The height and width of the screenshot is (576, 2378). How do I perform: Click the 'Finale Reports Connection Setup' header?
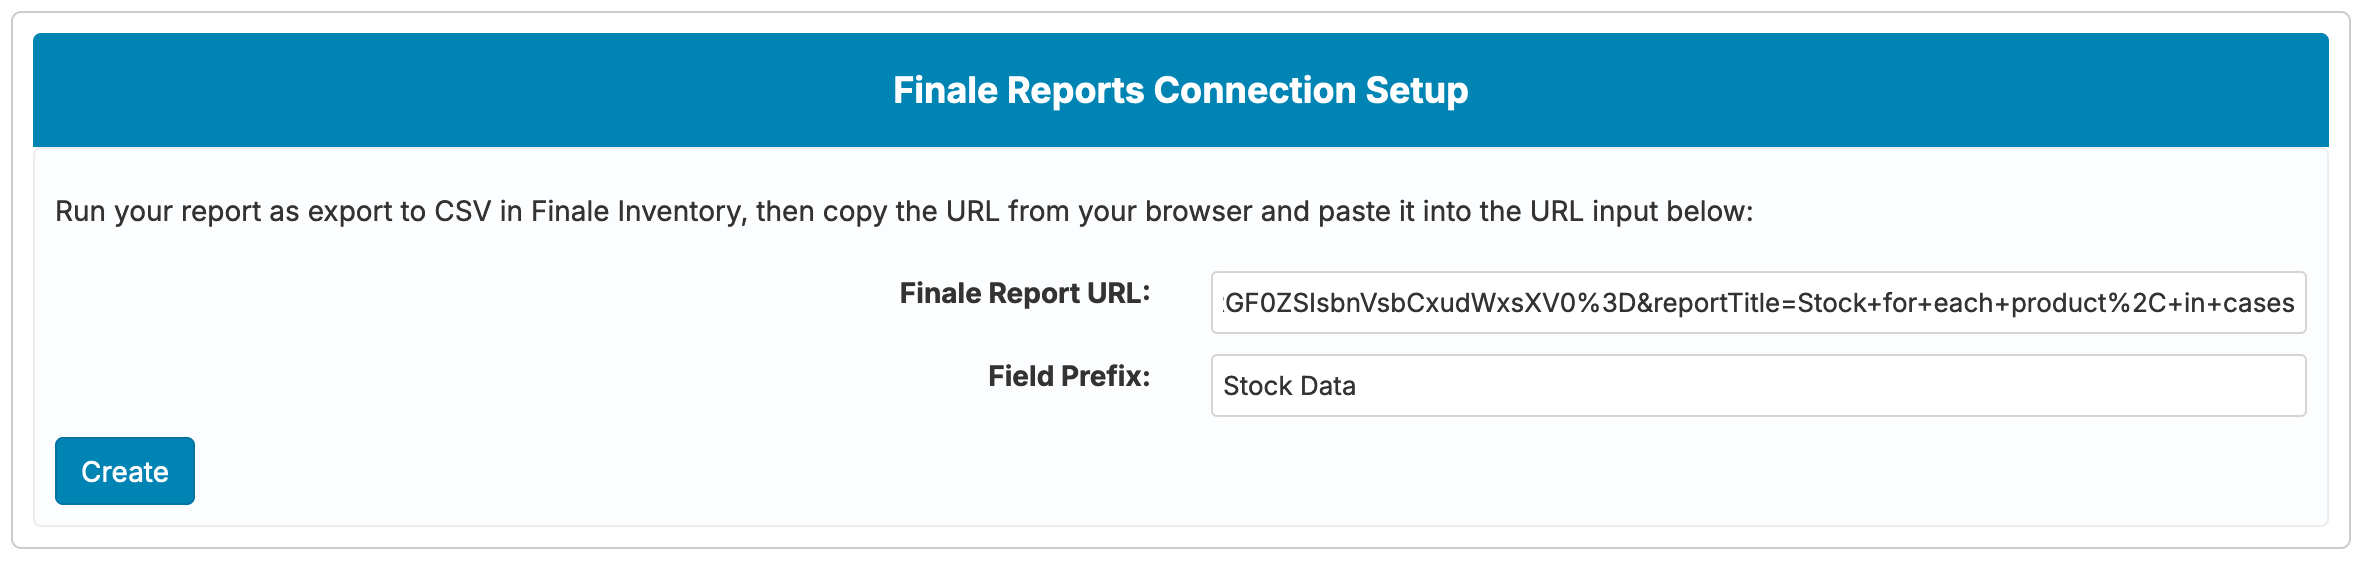1181,90
